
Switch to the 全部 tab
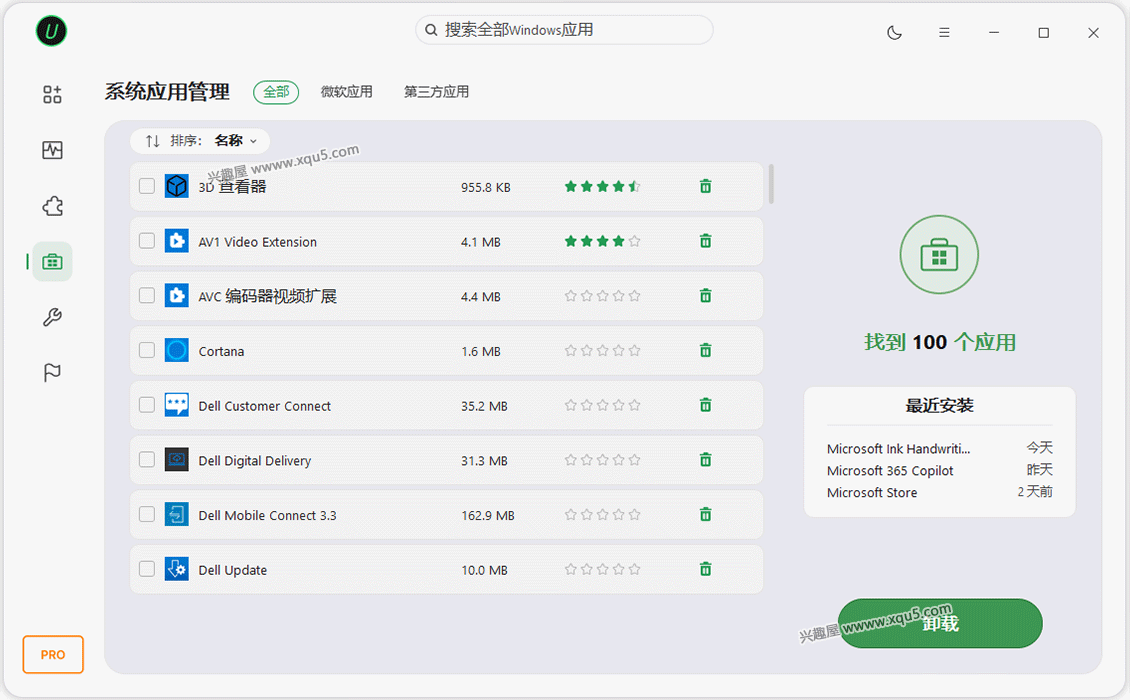[276, 92]
